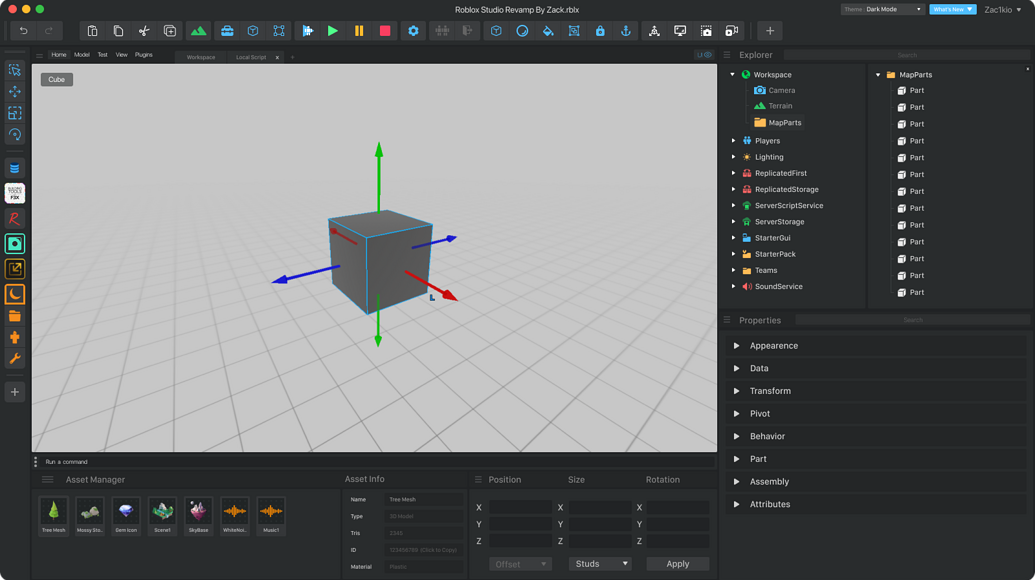Switch to the Model tab
The image size is (1035, 580).
click(81, 55)
